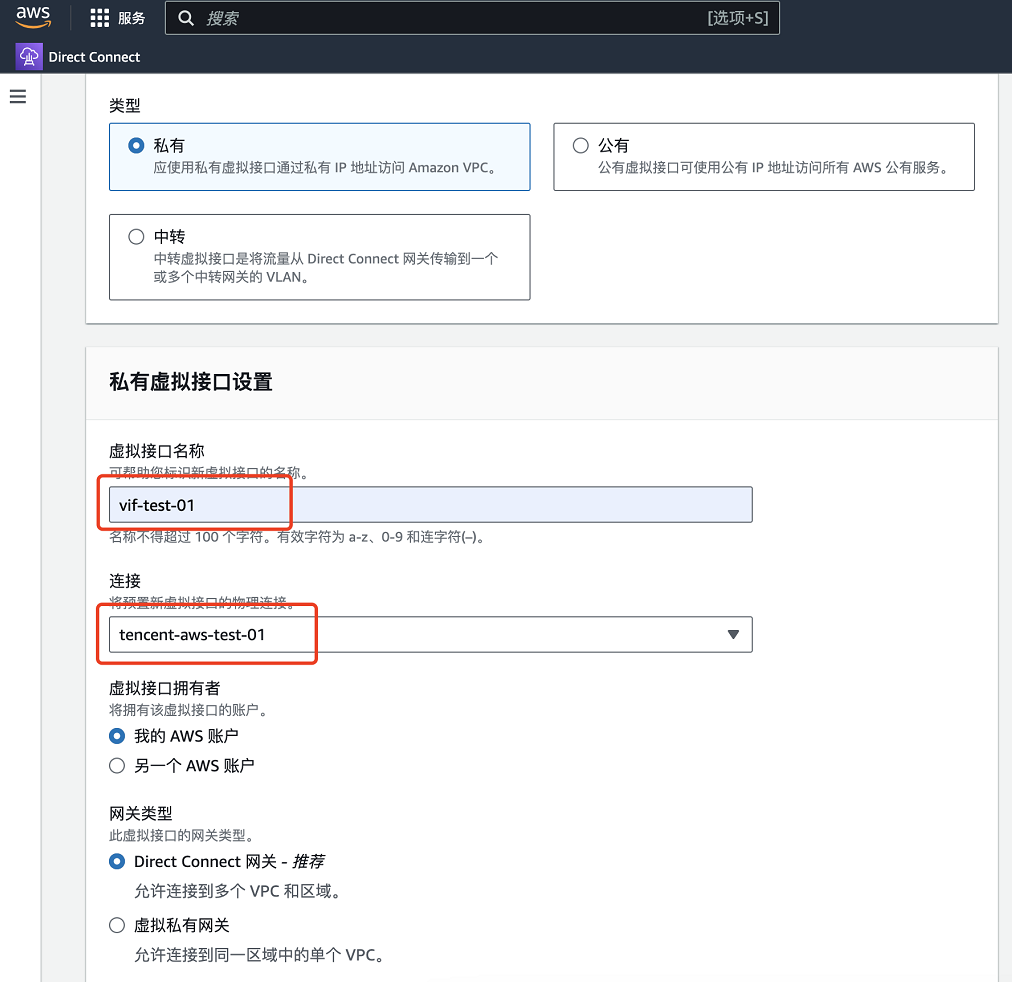Screen dimensions: 1012x982
Task: Open the AWS console home logo
Action: (33, 17)
